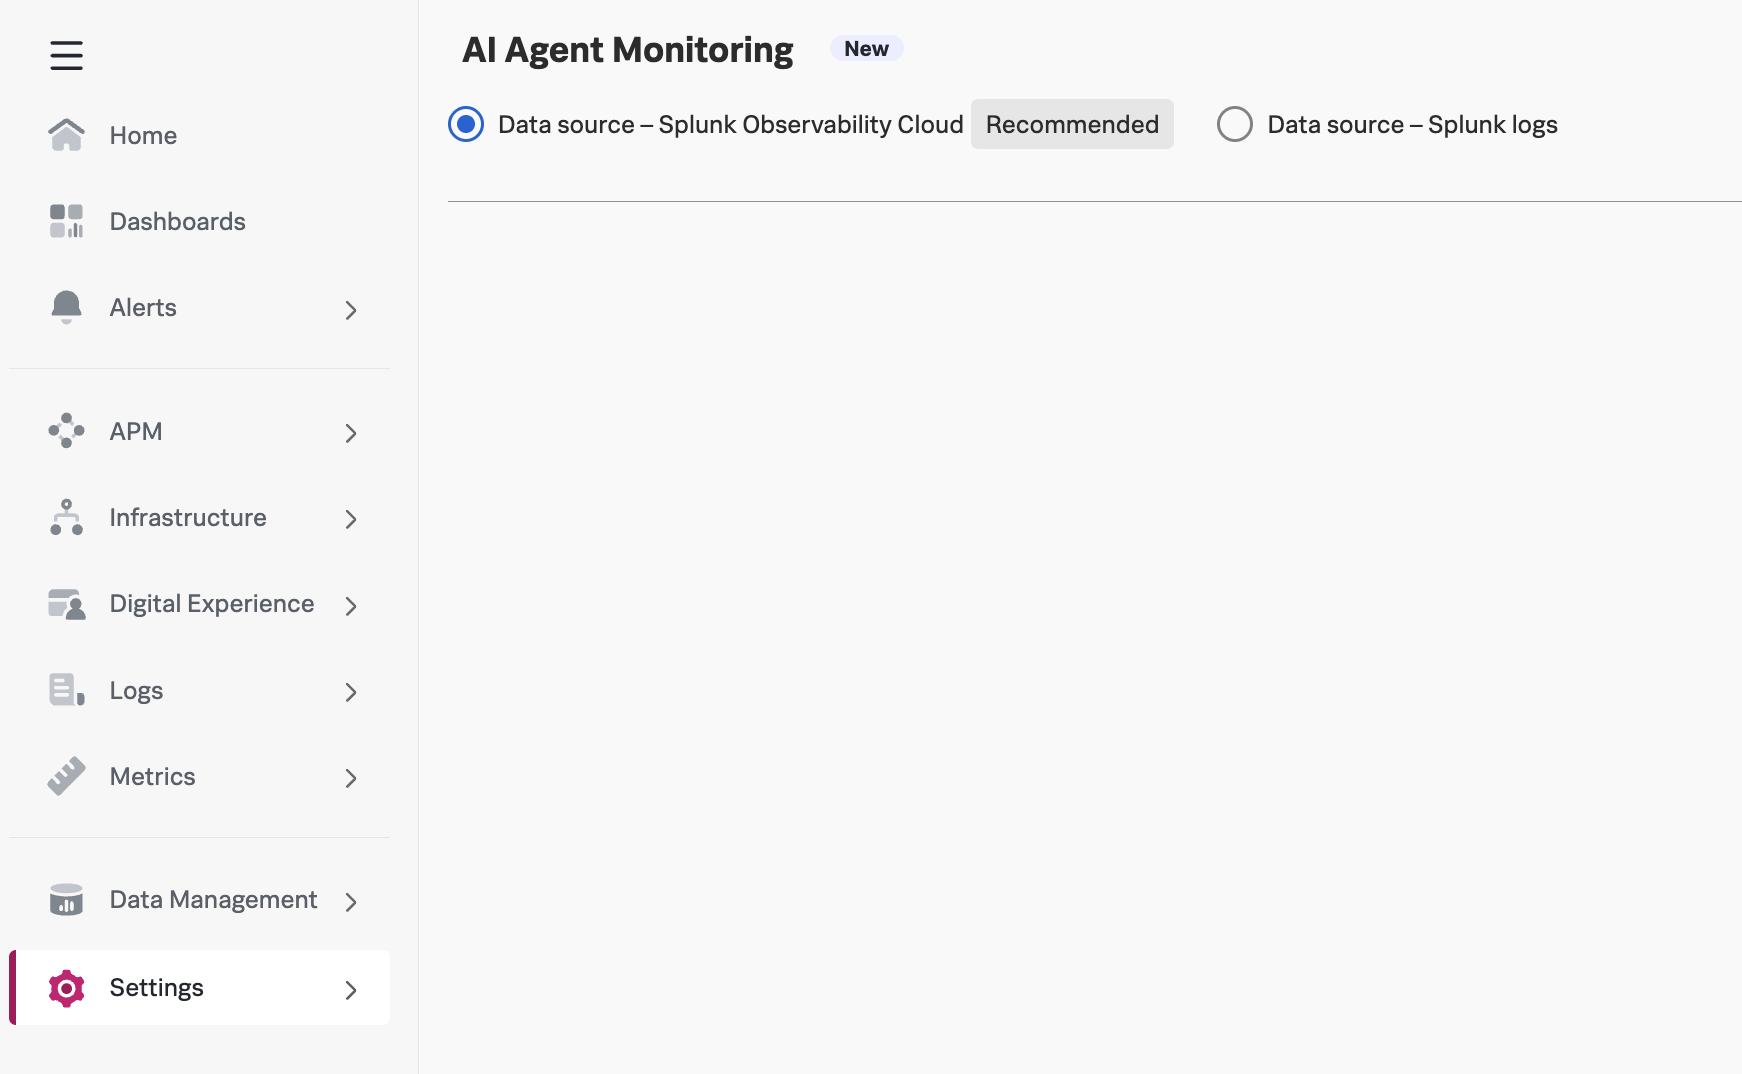Click the New badge beside the title

[866, 48]
